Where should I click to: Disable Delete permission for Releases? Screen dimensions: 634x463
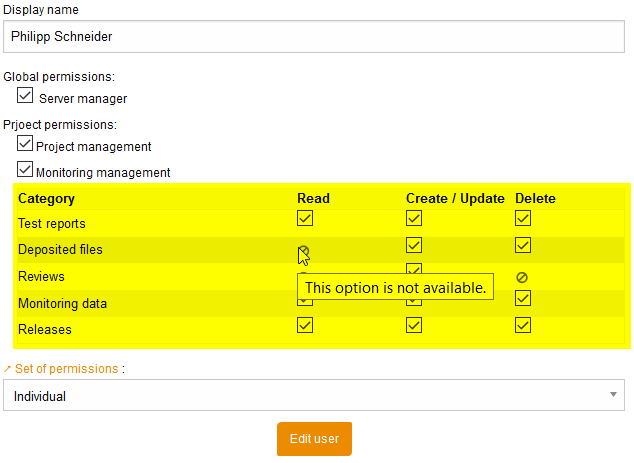tap(523, 324)
